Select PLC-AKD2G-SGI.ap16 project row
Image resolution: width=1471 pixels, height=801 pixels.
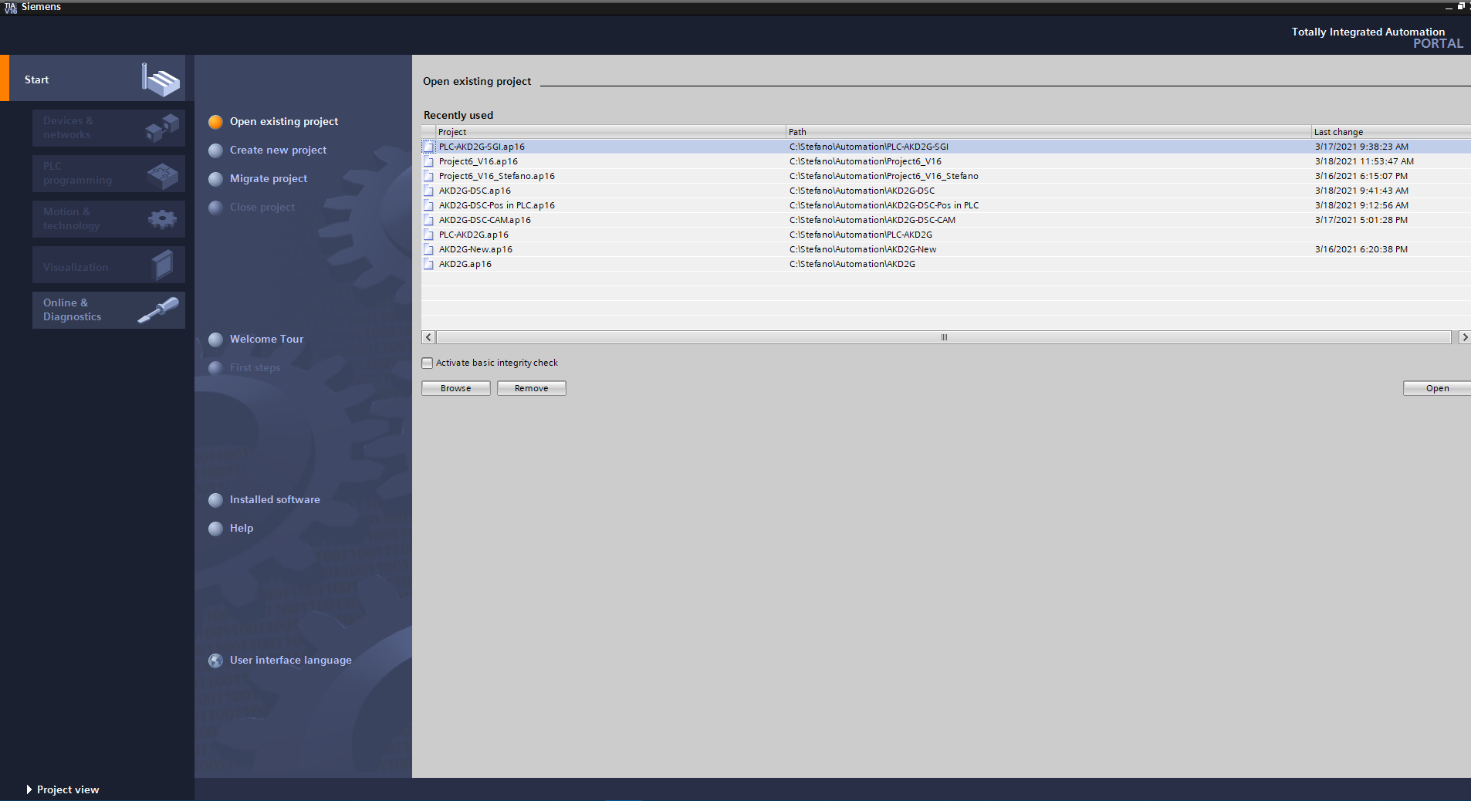click(x=946, y=147)
